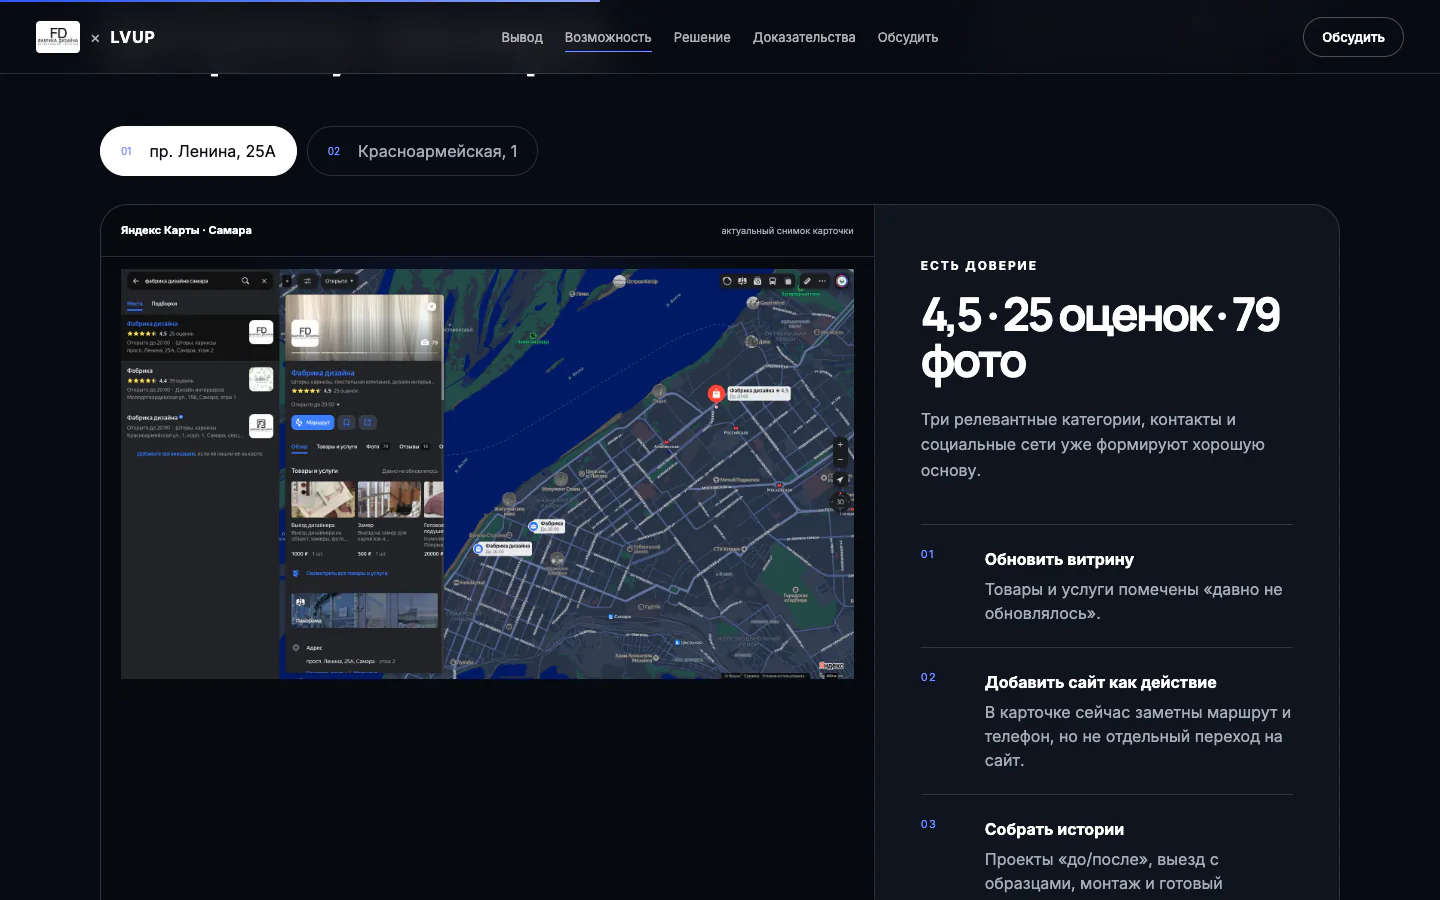Click the share icon in place card
Image resolution: width=1440 pixels, height=900 pixels.
[368, 422]
